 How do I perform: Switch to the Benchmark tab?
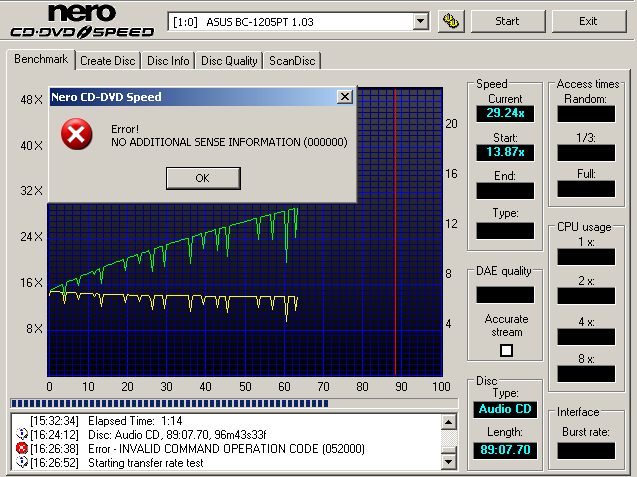tap(41, 59)
